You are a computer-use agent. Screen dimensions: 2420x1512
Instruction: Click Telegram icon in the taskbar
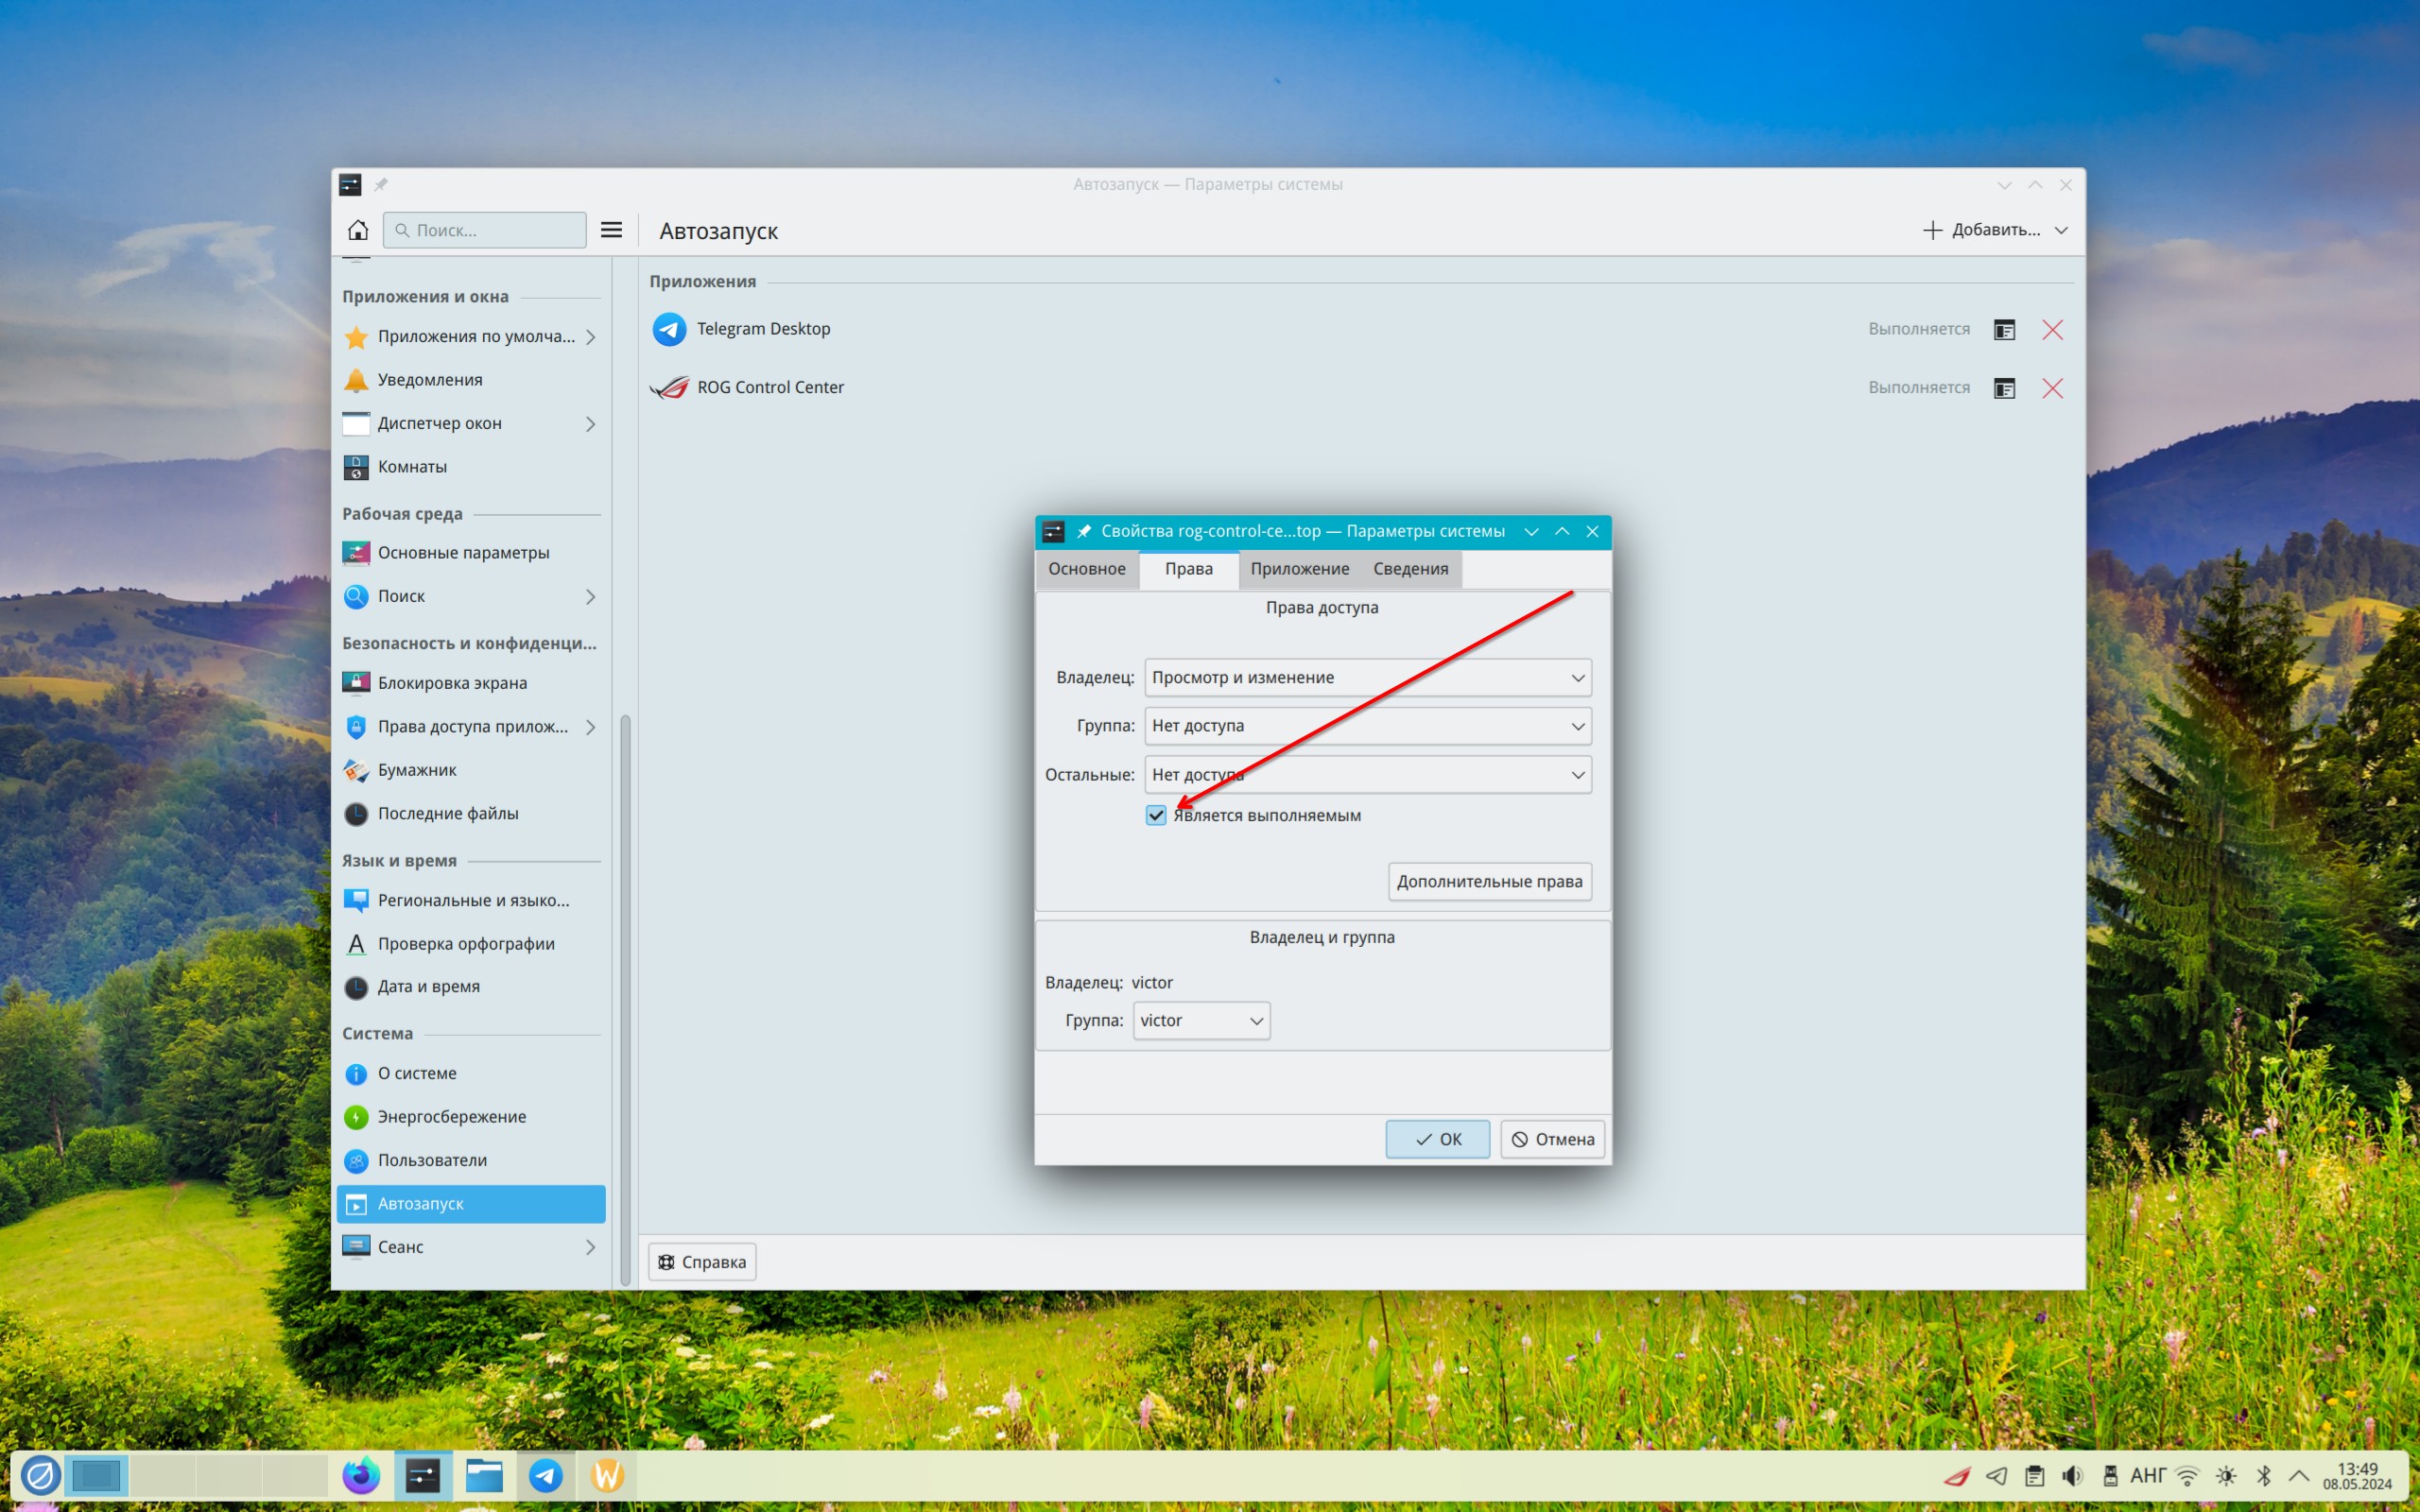click(x=546, y=1475)
